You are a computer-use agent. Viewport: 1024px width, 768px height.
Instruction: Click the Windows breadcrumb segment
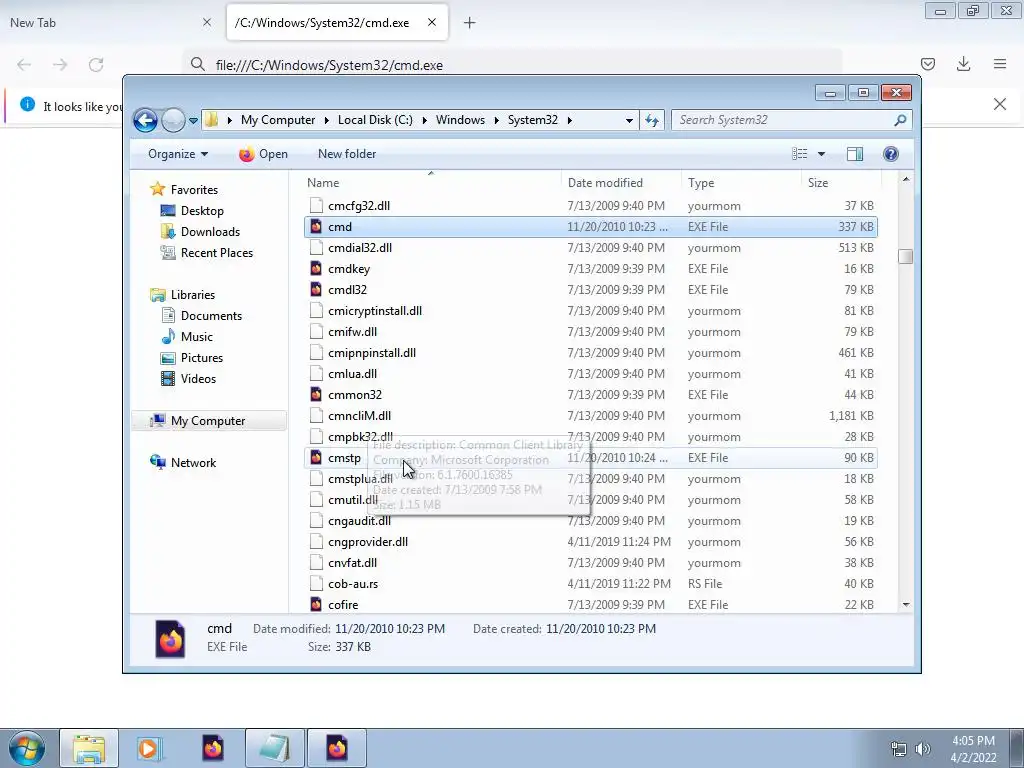pyautogui.click(x=460, y=120)
